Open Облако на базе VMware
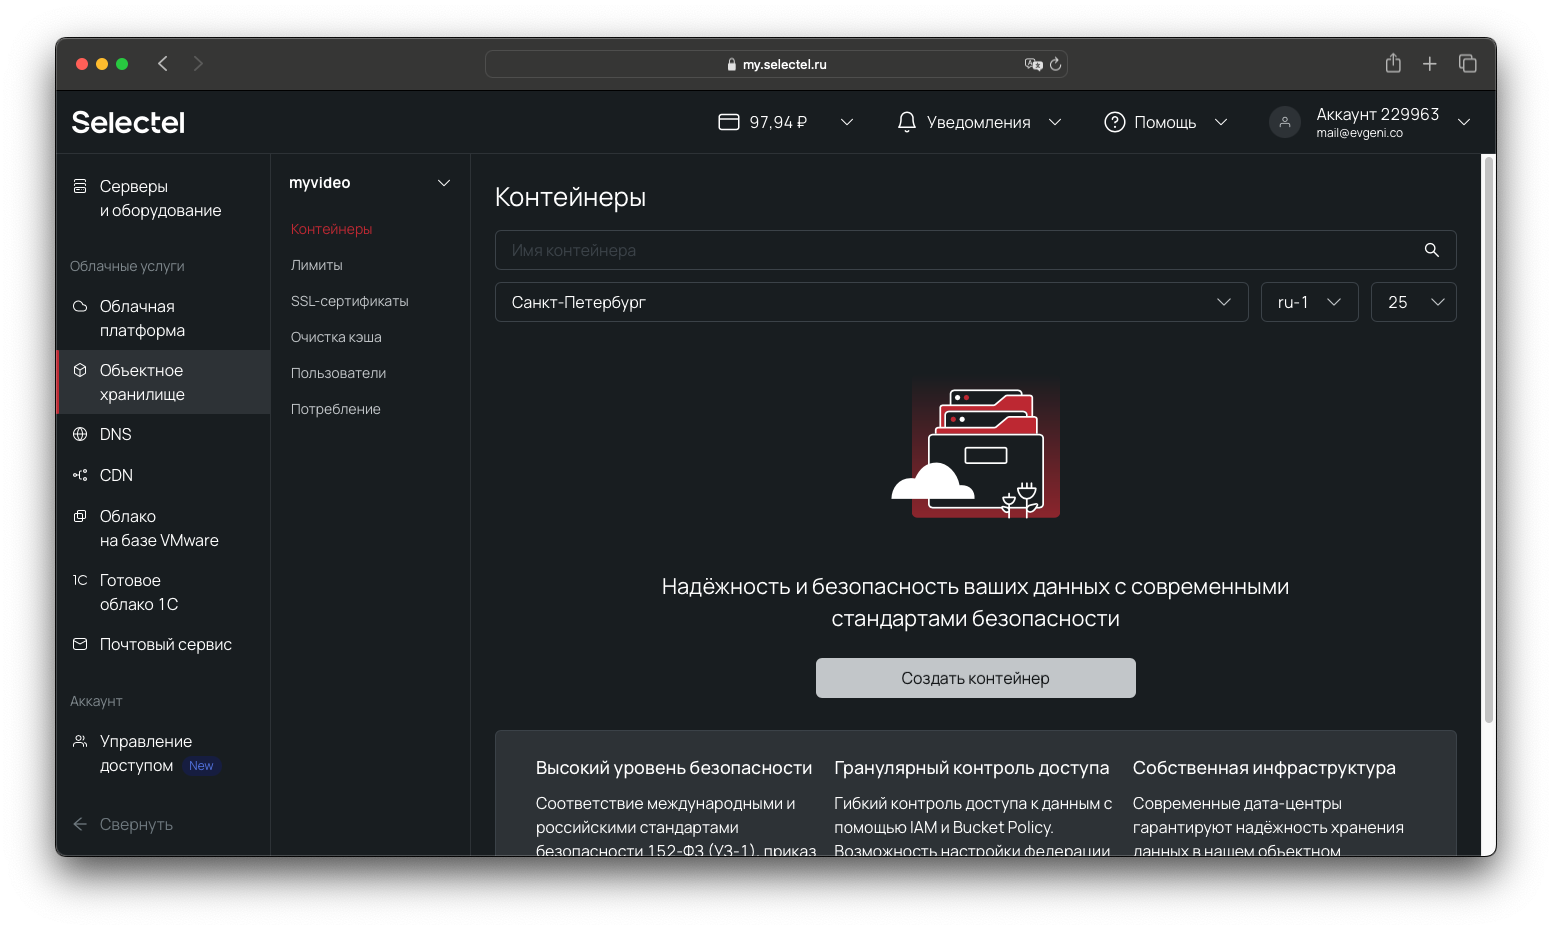1552x930 pixels. pos(163,528)
